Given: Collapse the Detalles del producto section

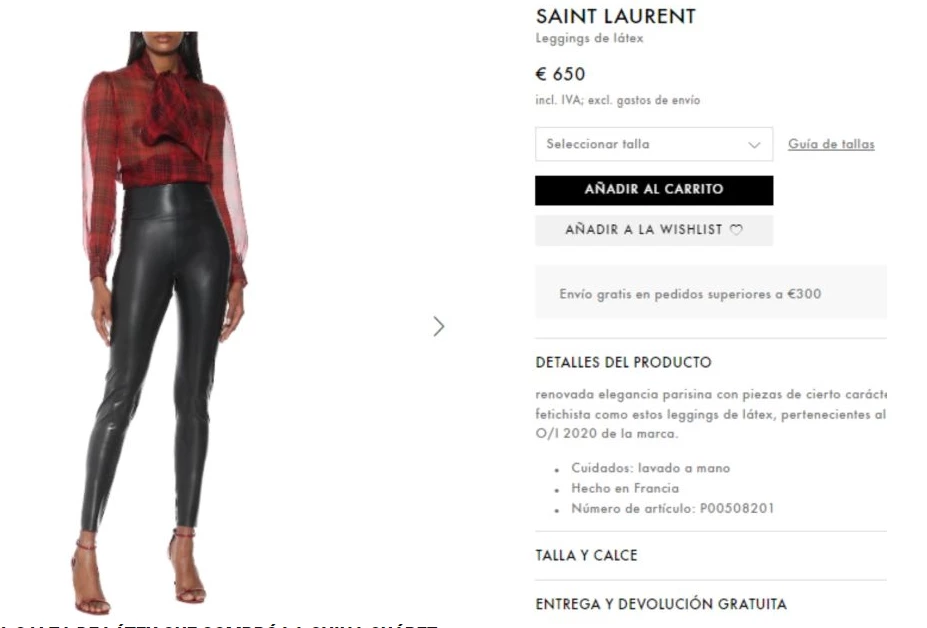Looking at the screenshot, I should pyautogui.click(x=623, y=362).
